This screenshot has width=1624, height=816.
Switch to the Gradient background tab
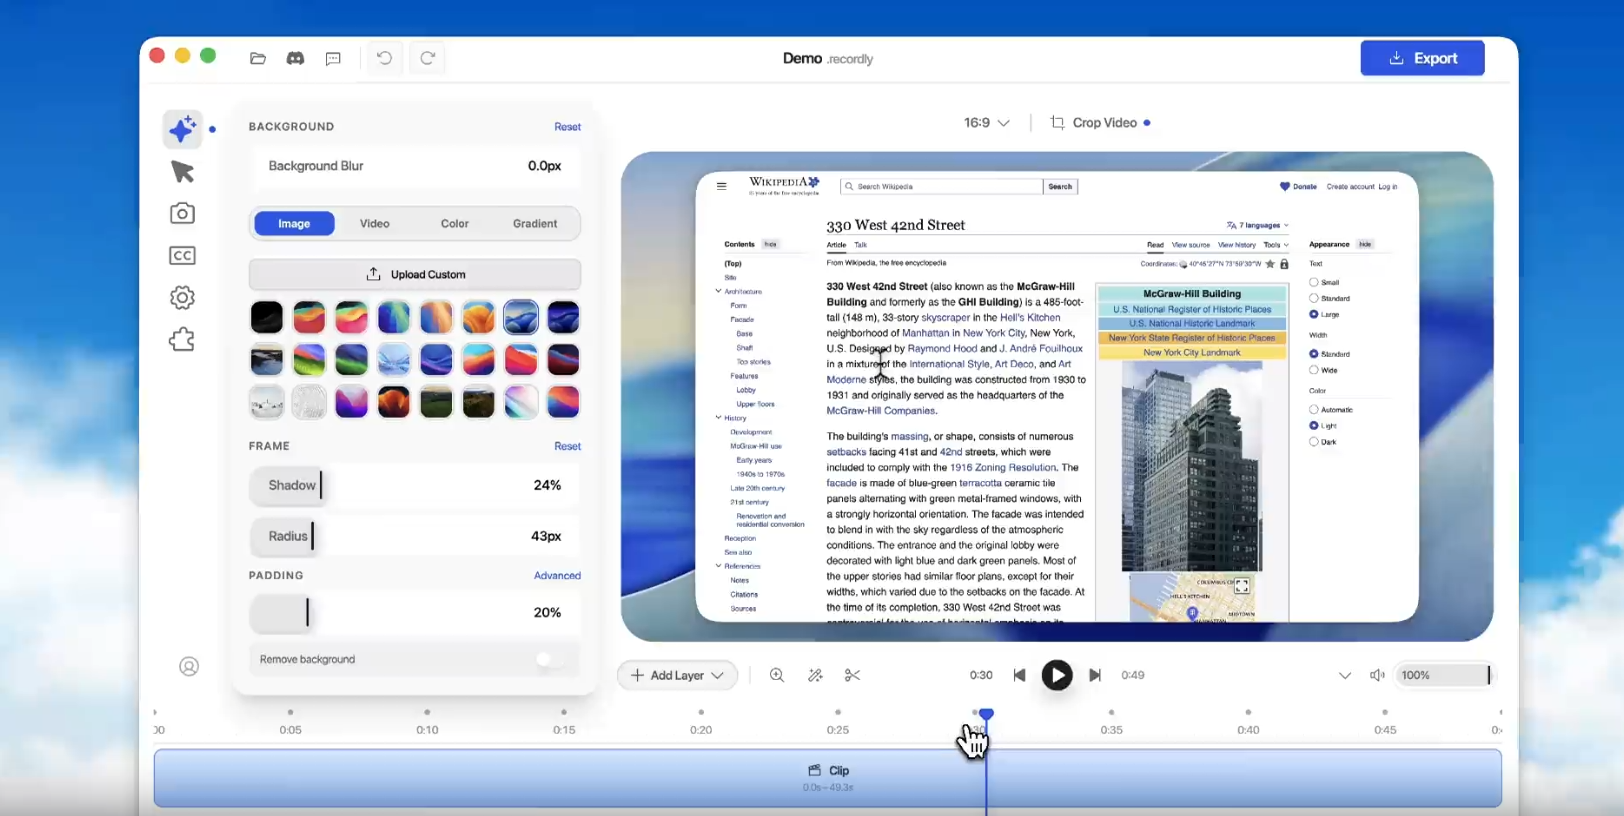coord(535,224)
